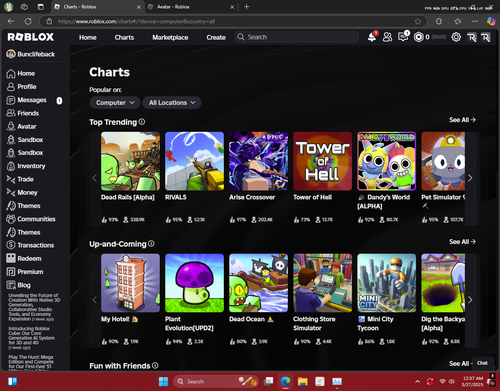Screen dimensions: 500x391
Task: Click the Roblox search field
Action: [x=297, y=37]
